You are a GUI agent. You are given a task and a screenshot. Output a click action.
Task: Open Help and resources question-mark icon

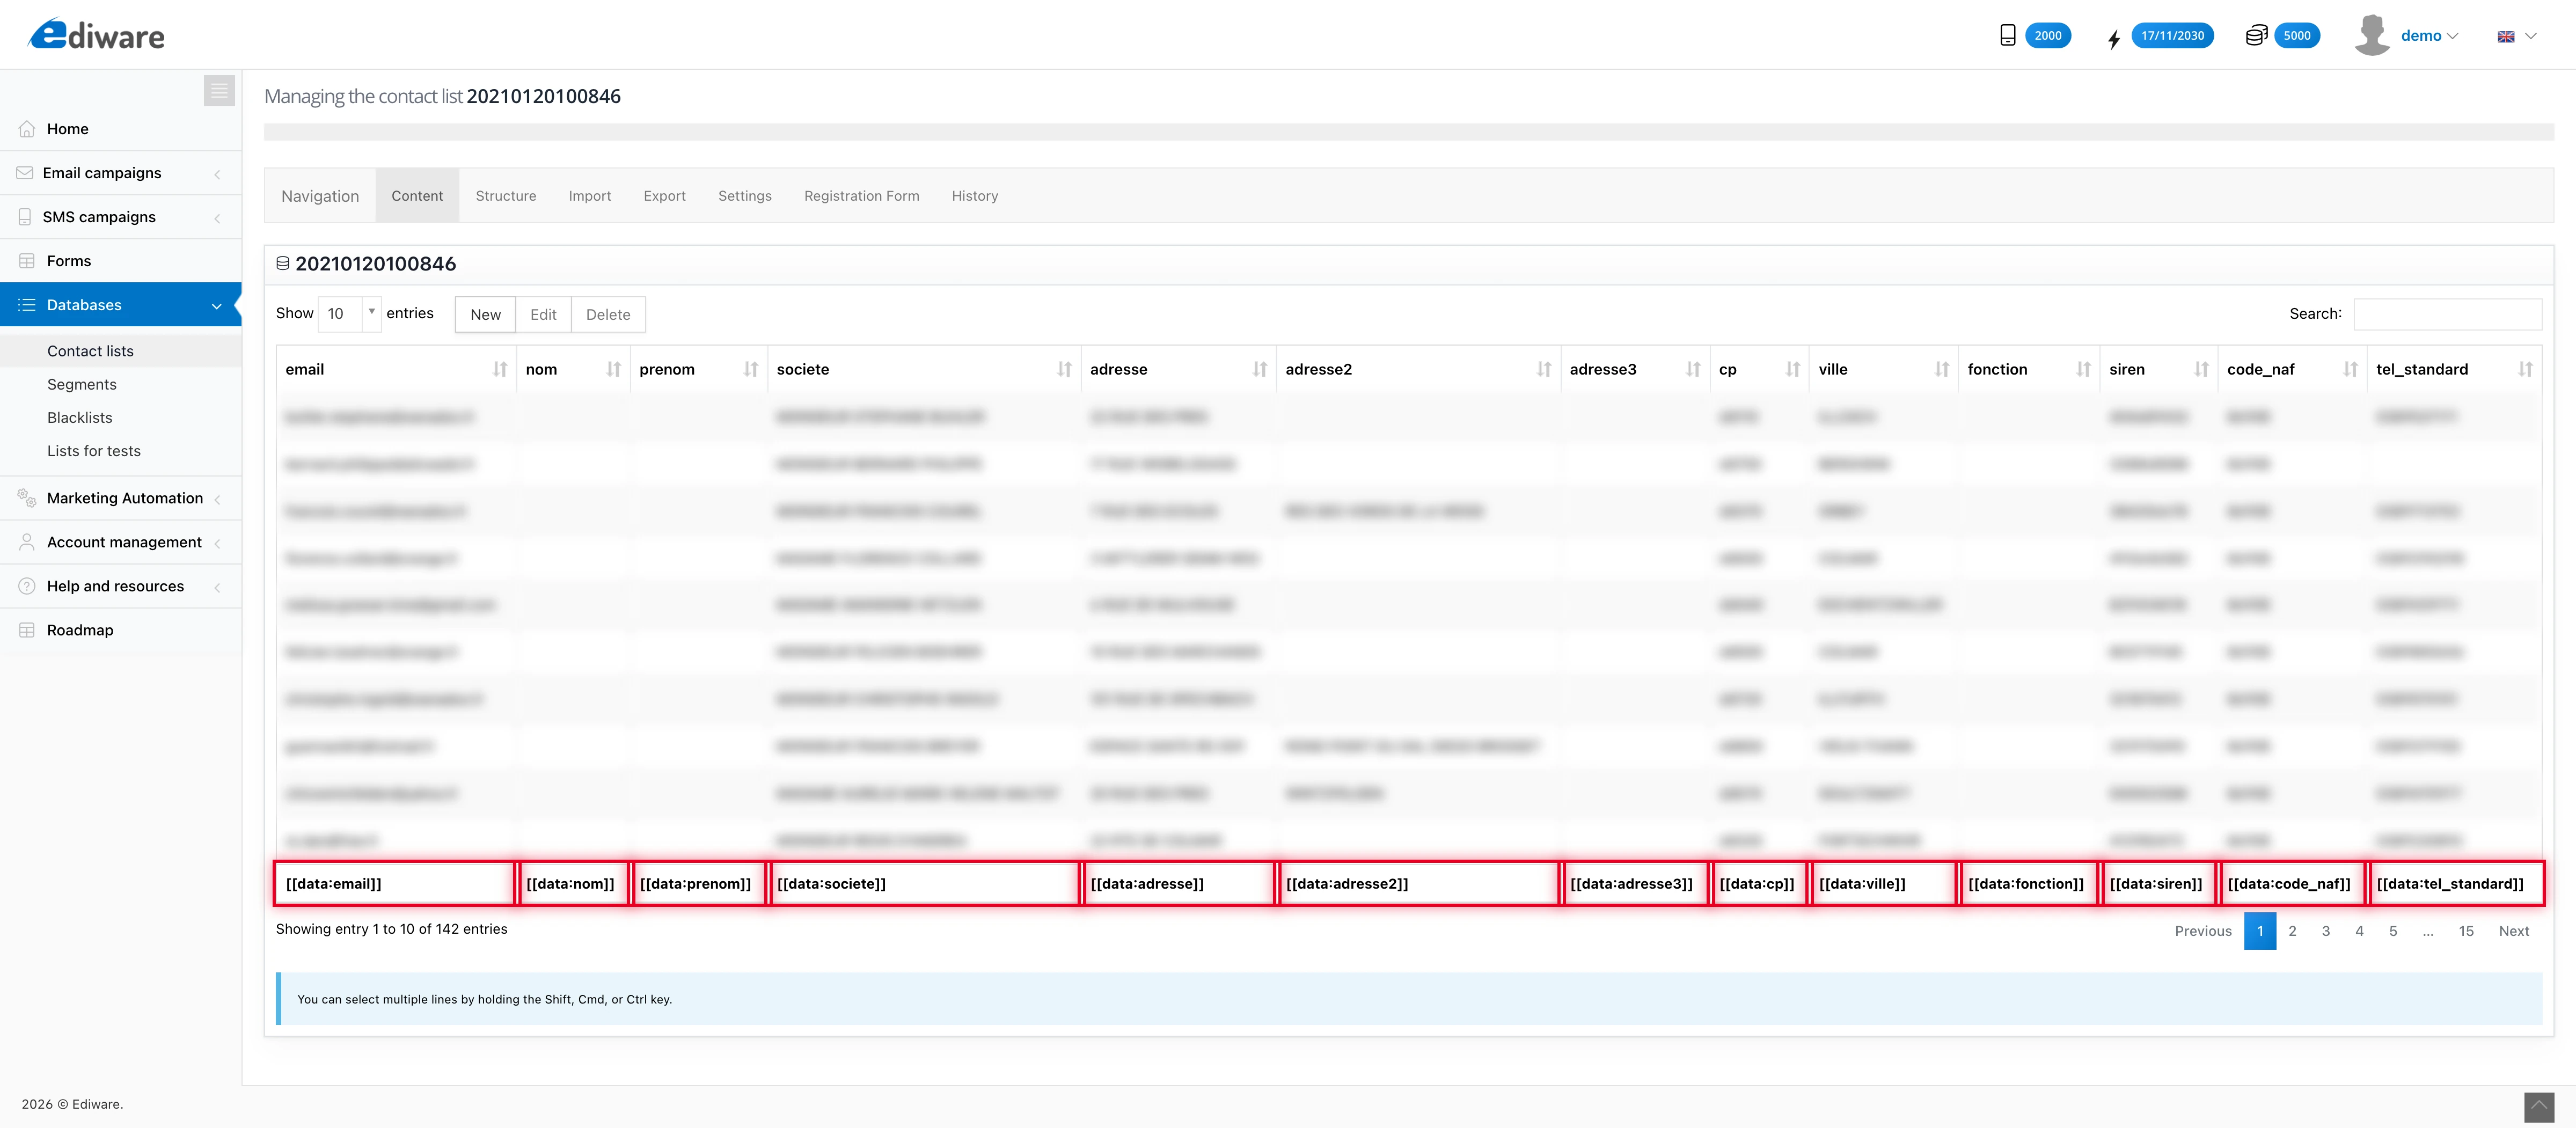point(26,586)
